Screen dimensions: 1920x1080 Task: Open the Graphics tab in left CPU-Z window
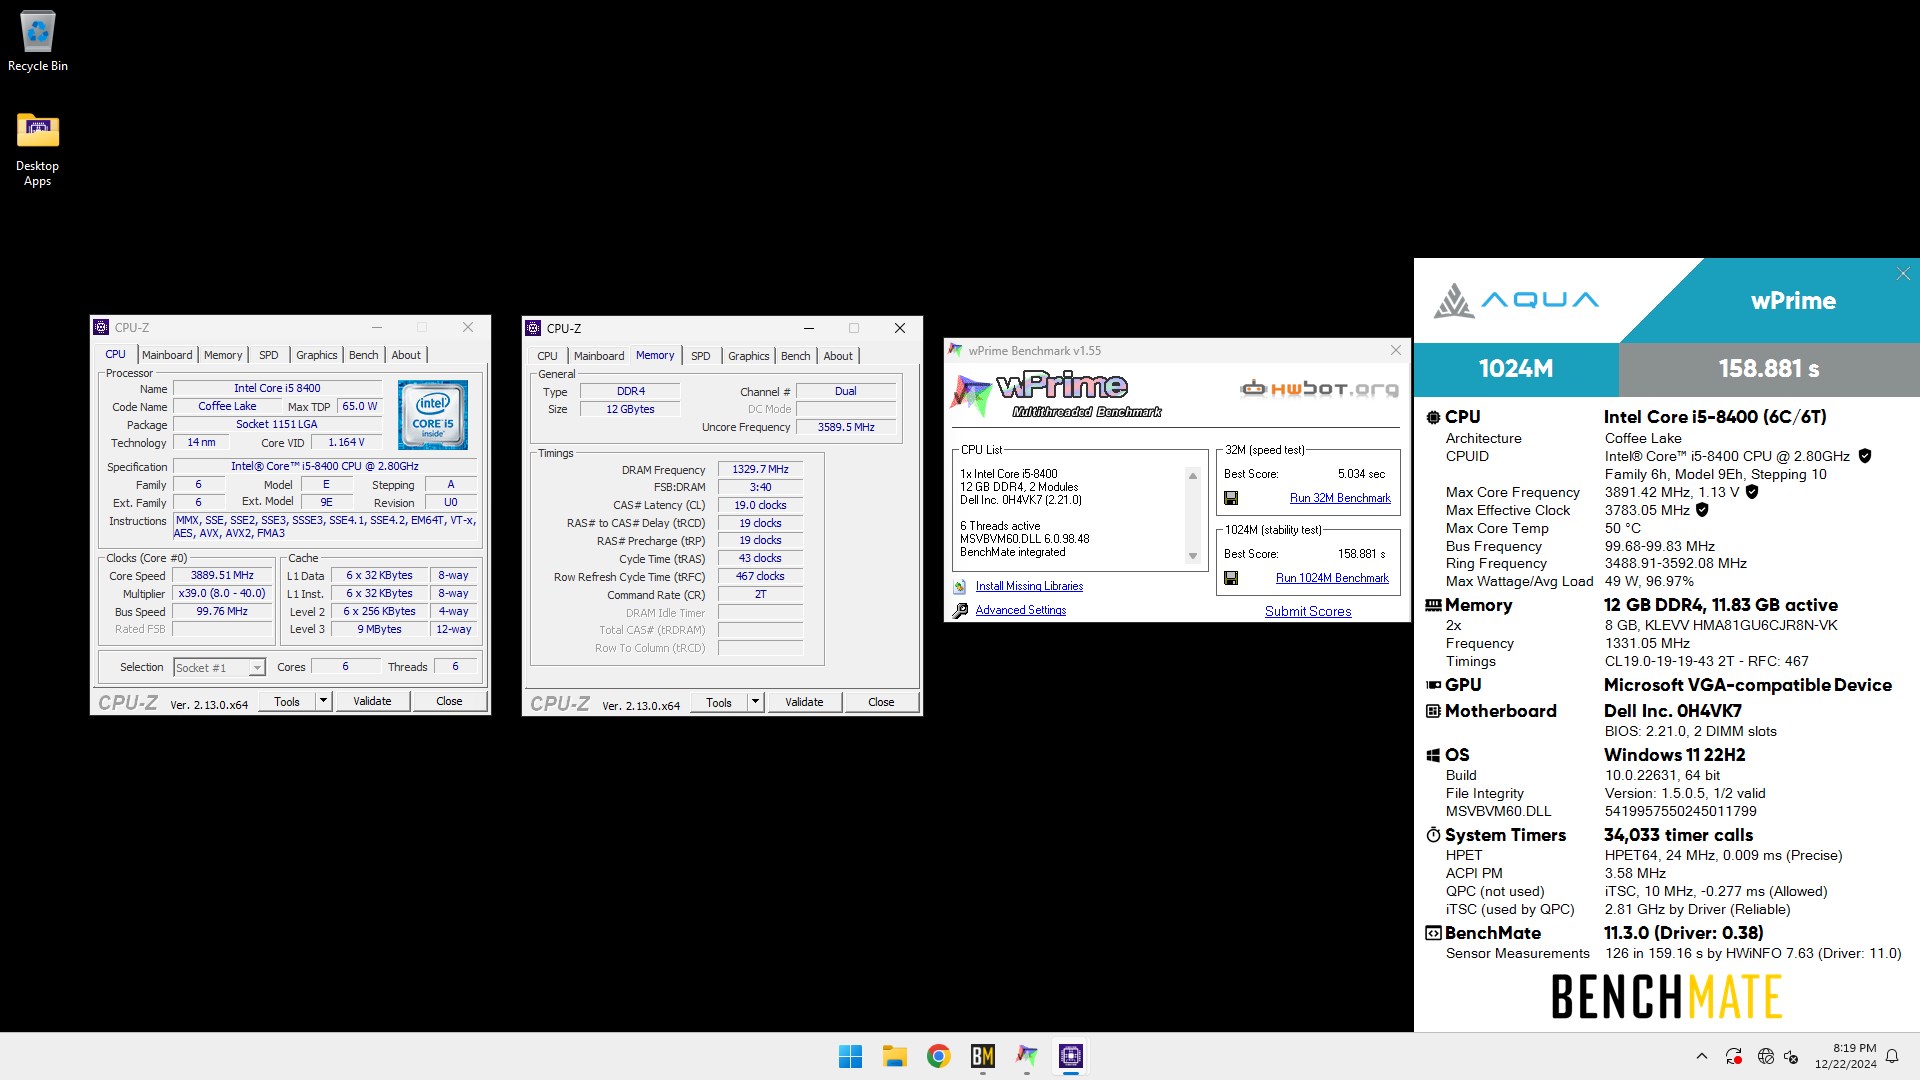[x=317, y=355]
